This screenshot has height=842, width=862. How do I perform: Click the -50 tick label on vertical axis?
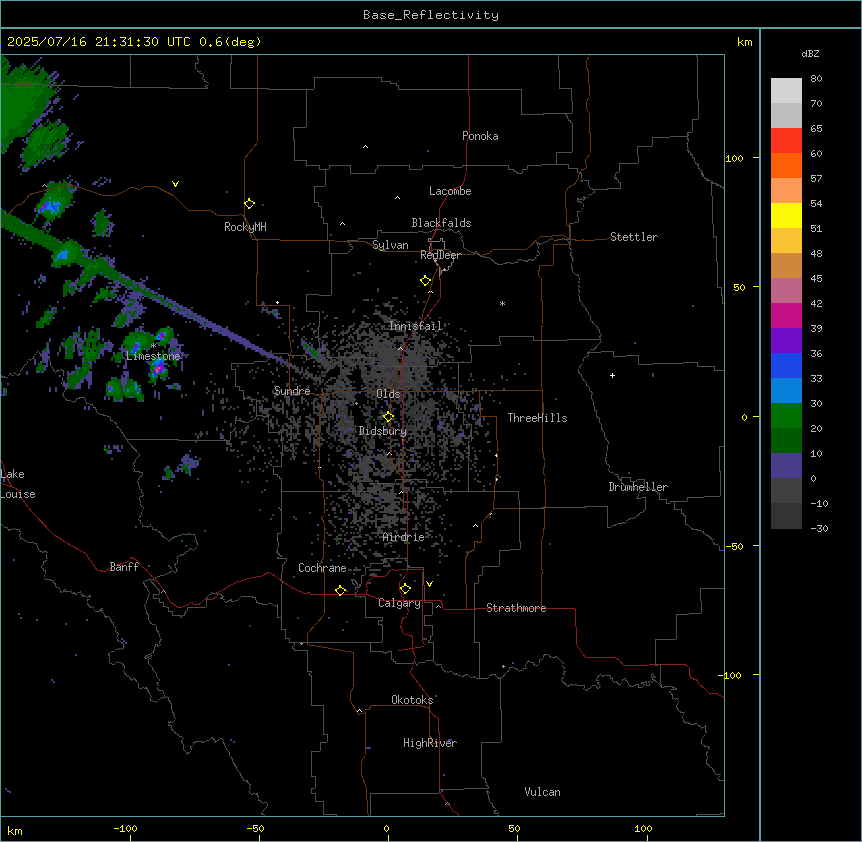coord(734,546)
